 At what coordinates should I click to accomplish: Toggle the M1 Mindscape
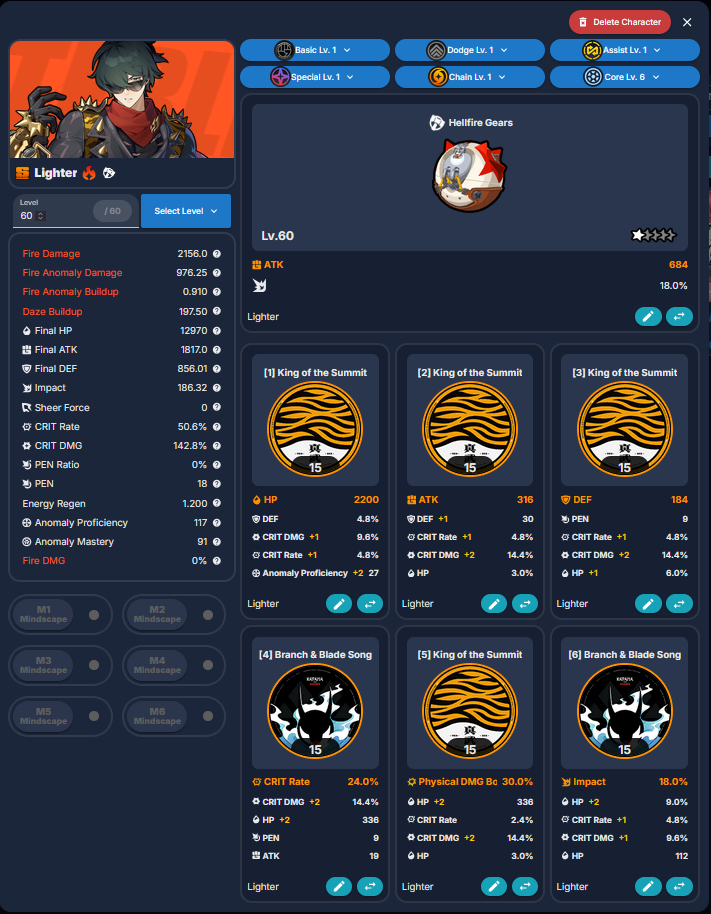point(60,614)
